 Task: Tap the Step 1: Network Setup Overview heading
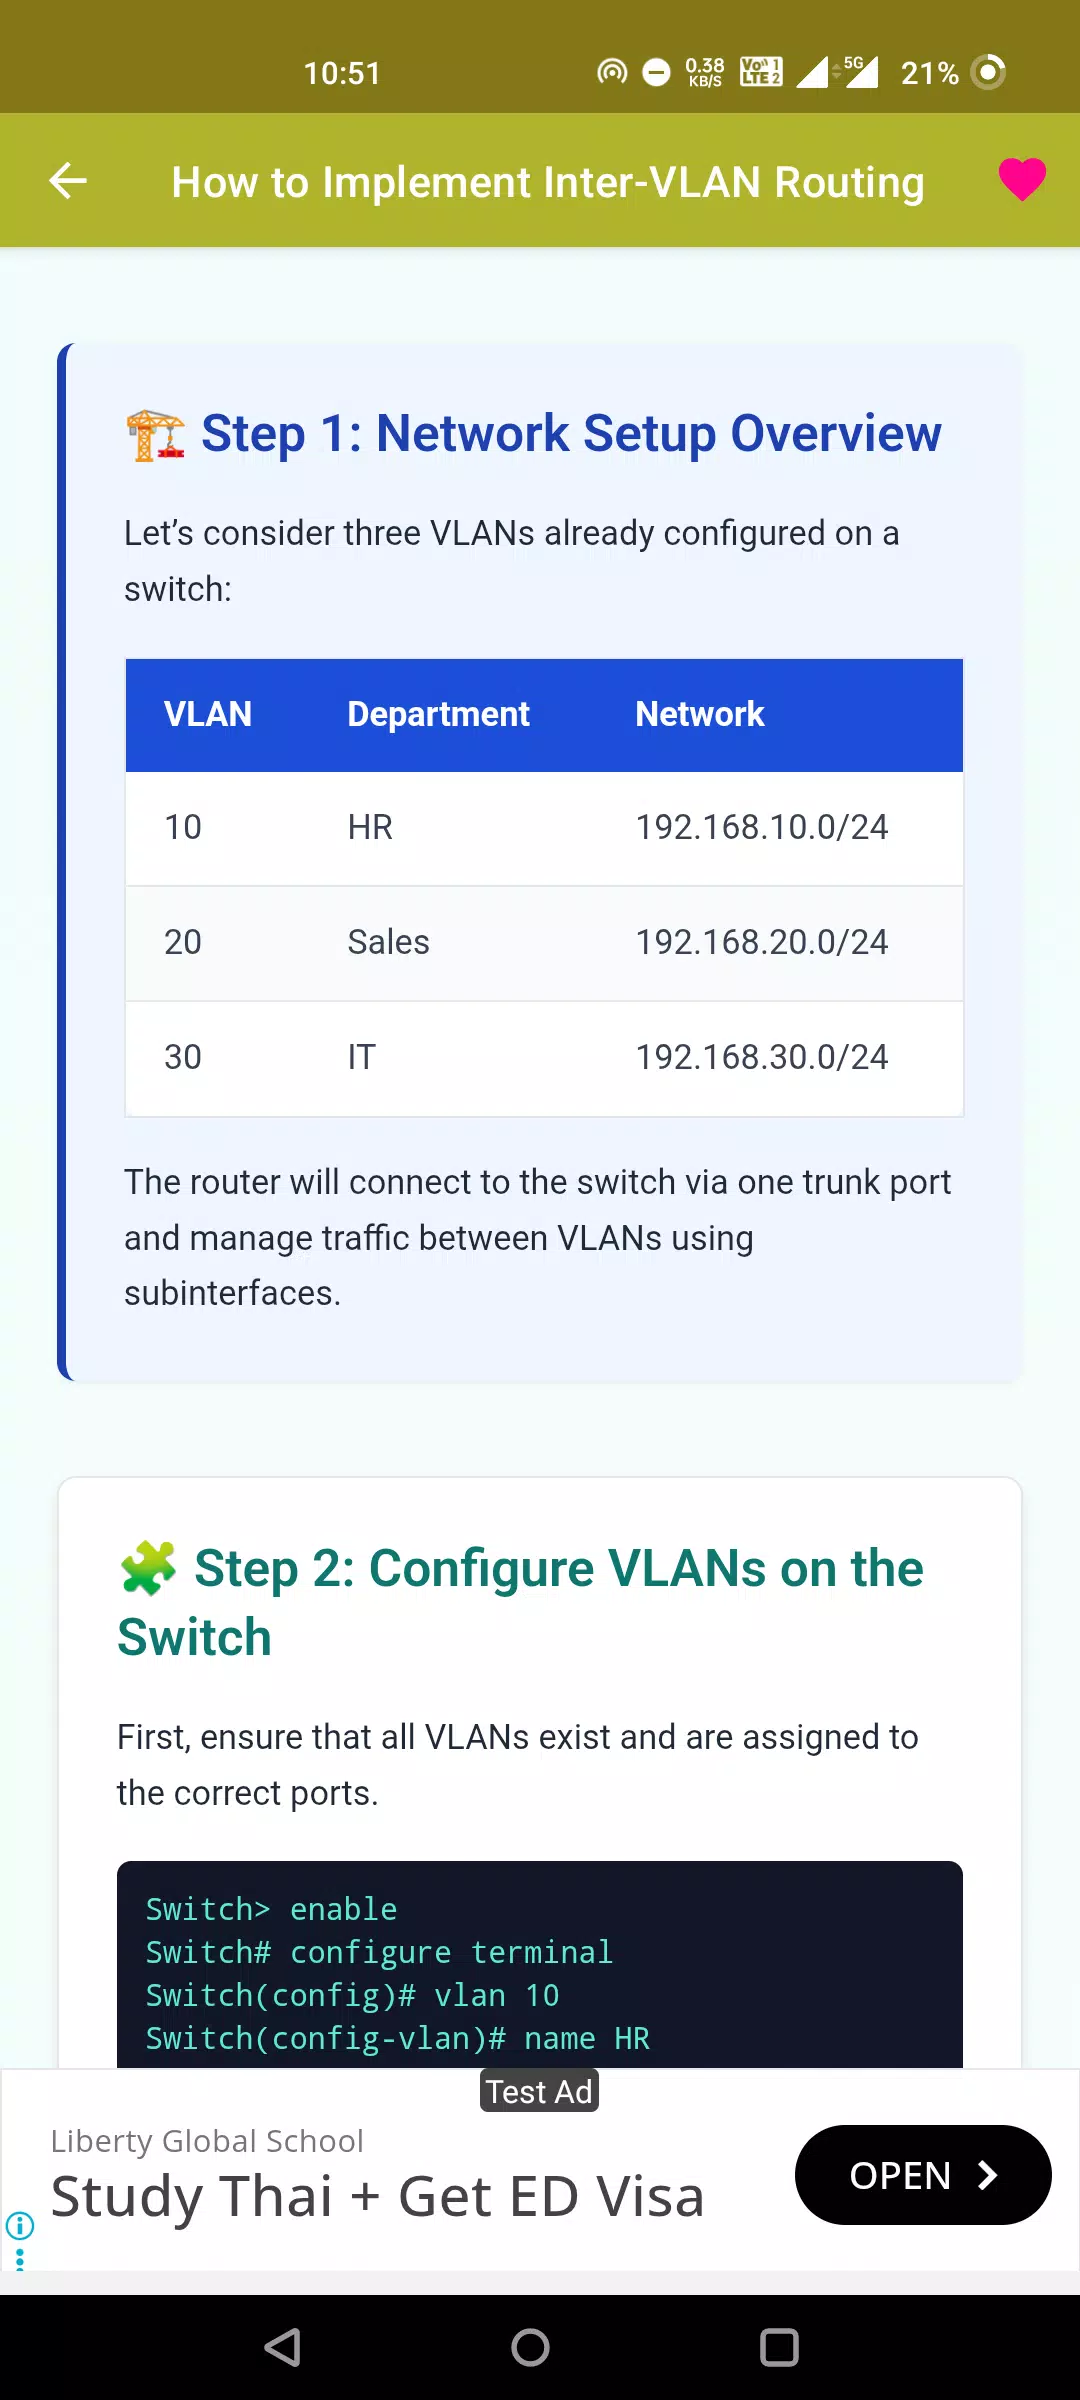tap(571, 433)
